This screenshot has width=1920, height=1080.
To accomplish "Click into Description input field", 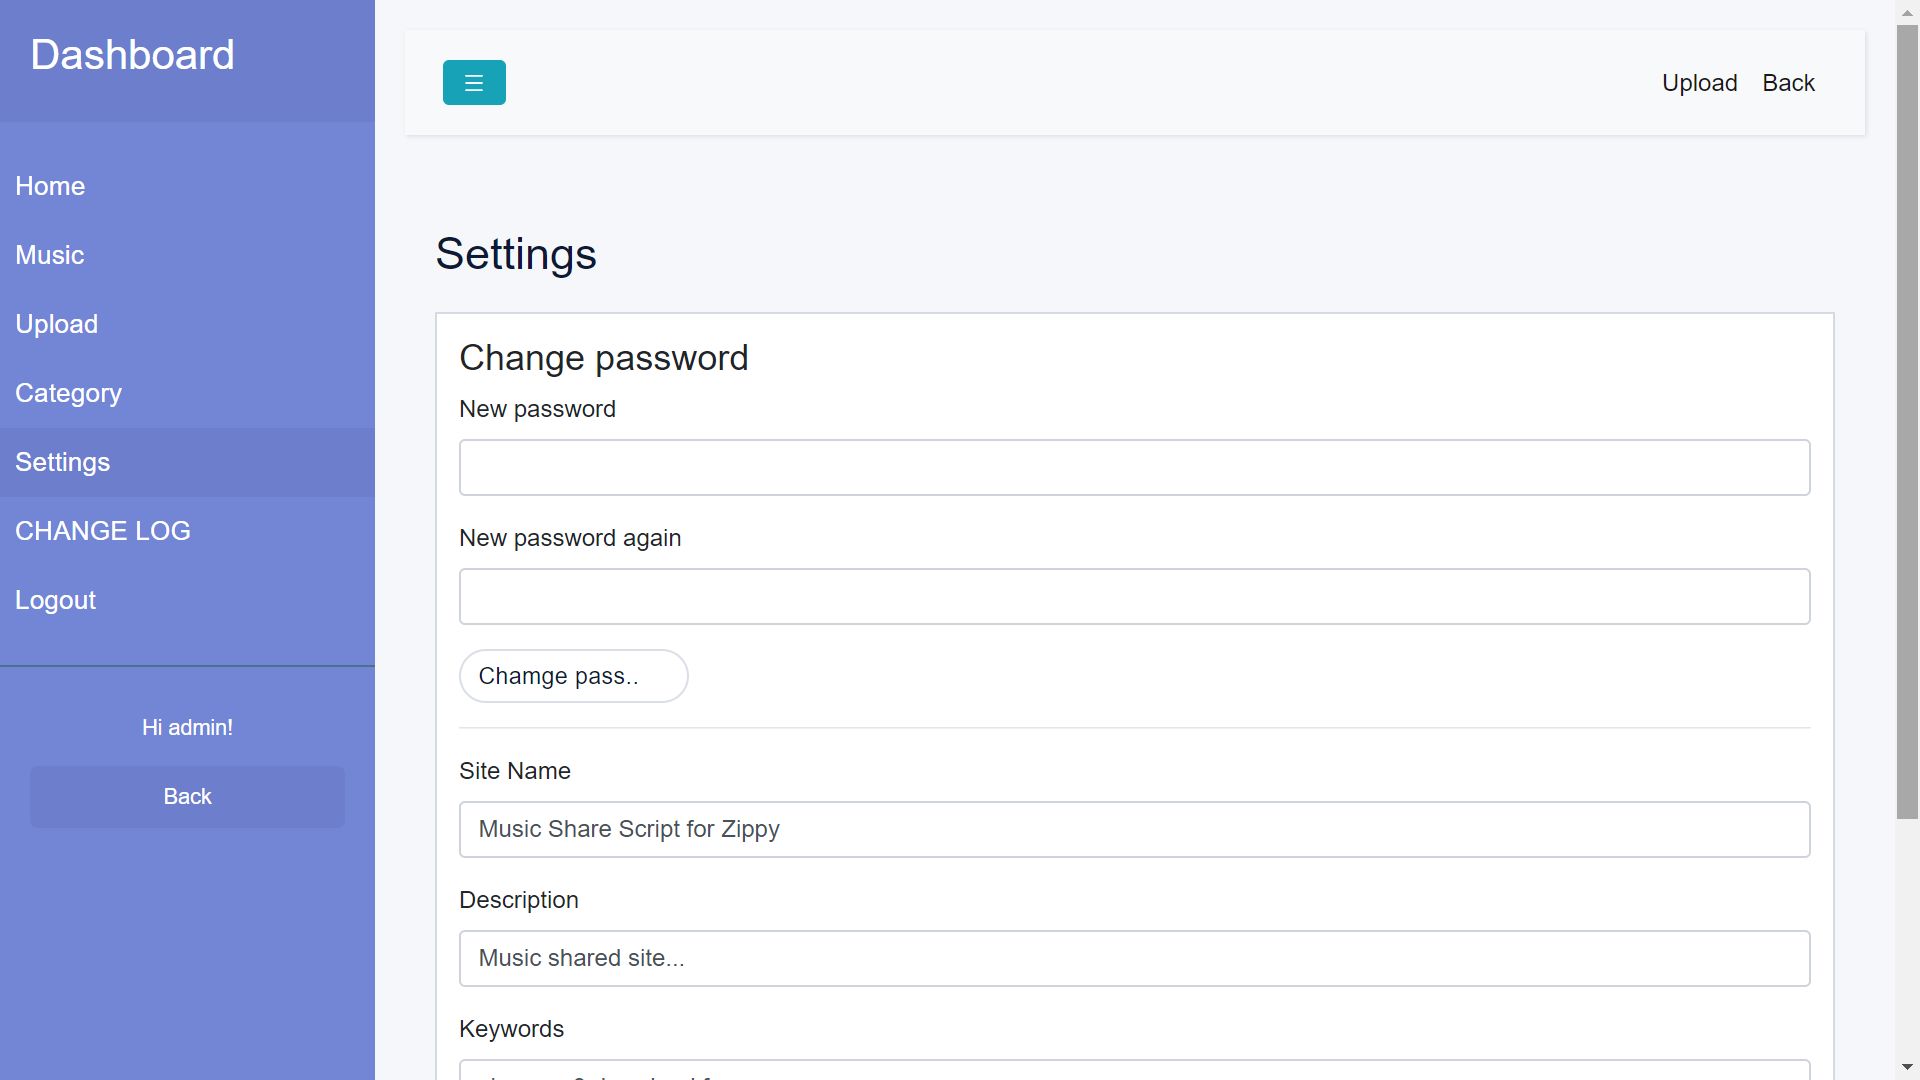I will pos(1134,959).
